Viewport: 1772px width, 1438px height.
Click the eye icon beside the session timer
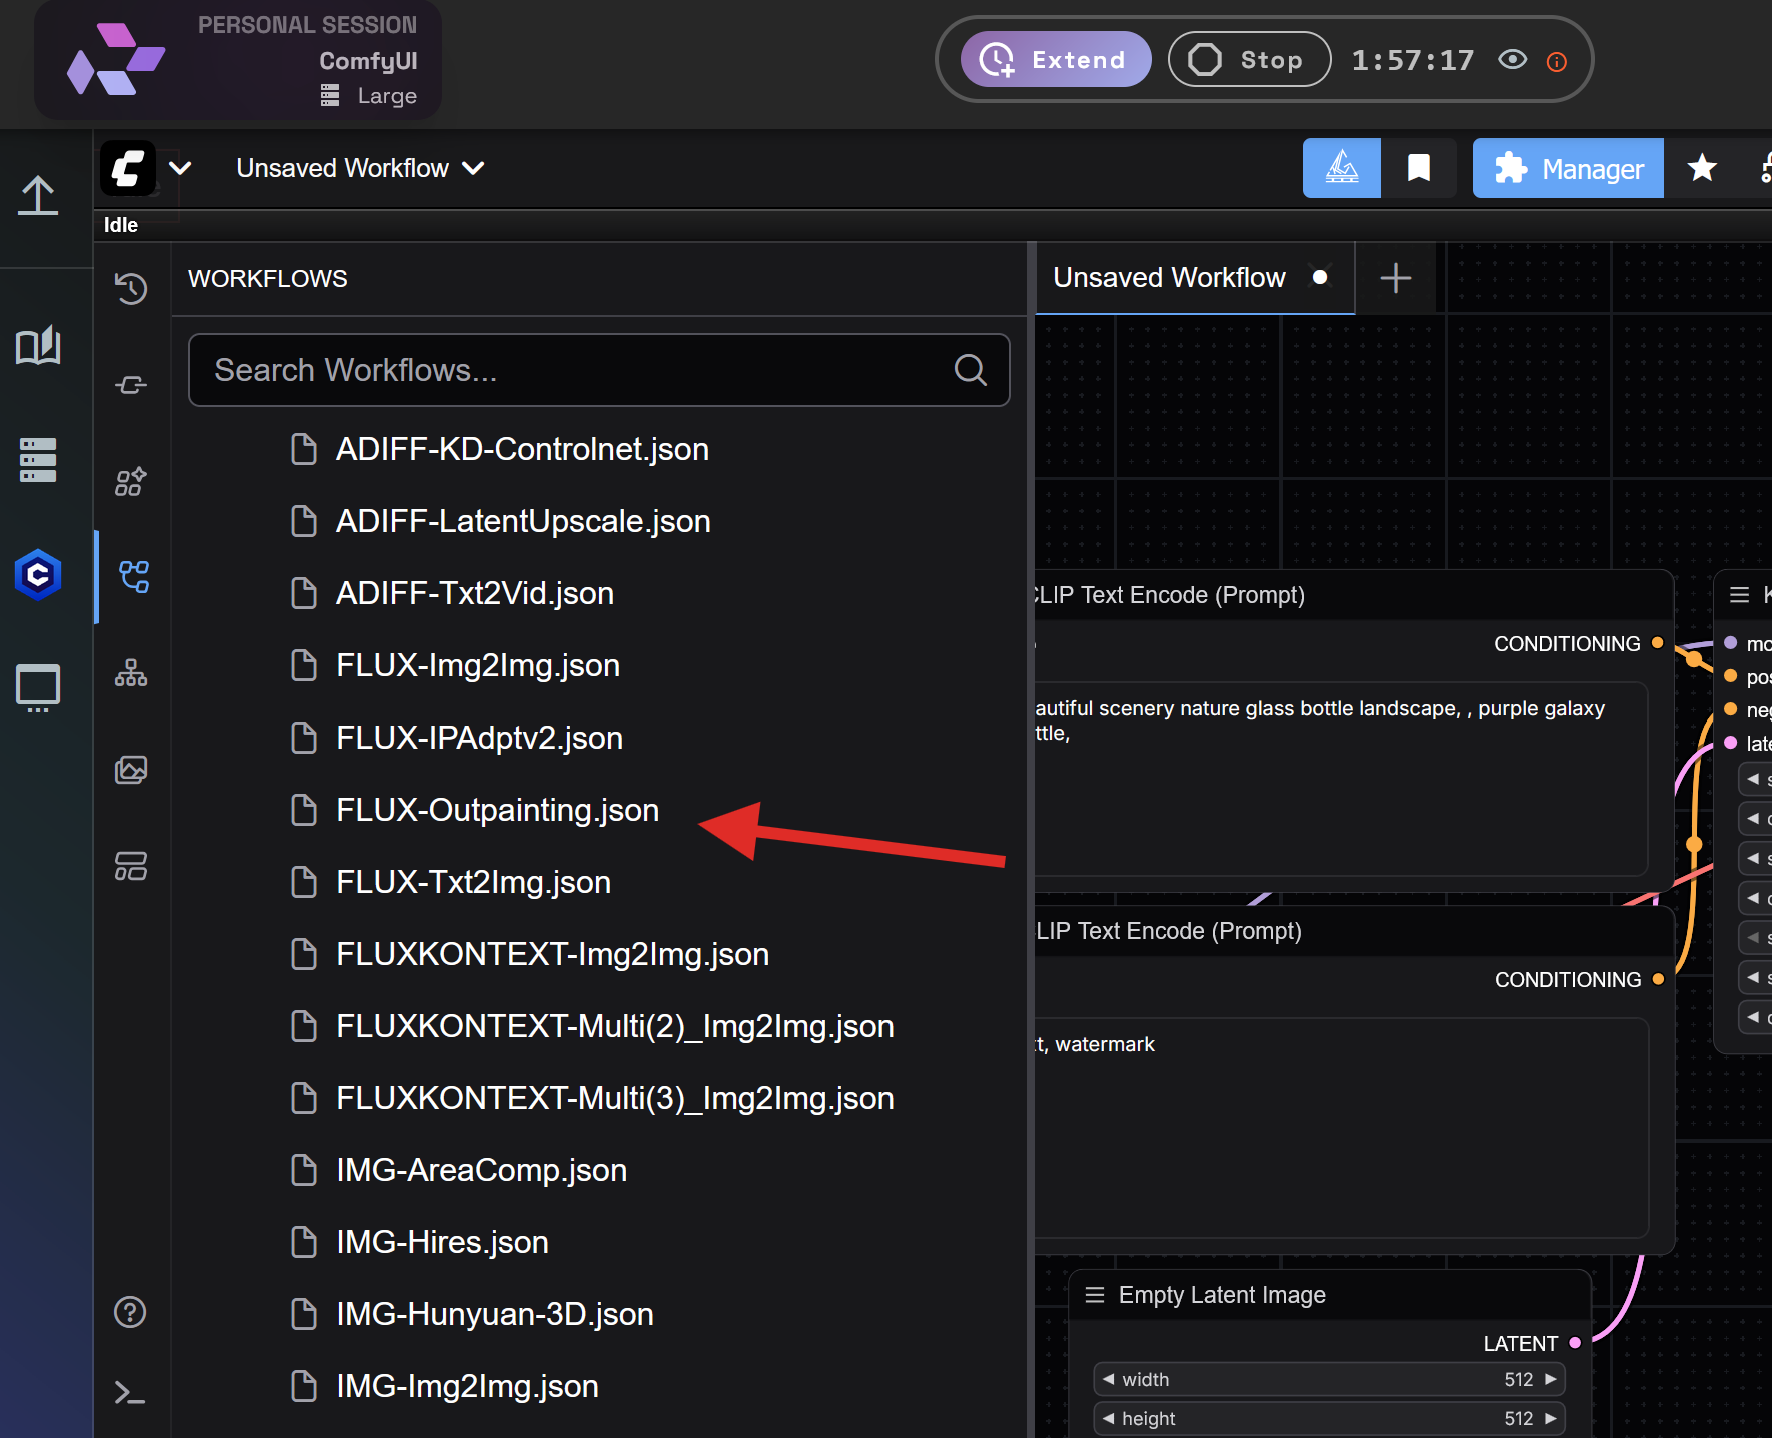(1513, 60)
